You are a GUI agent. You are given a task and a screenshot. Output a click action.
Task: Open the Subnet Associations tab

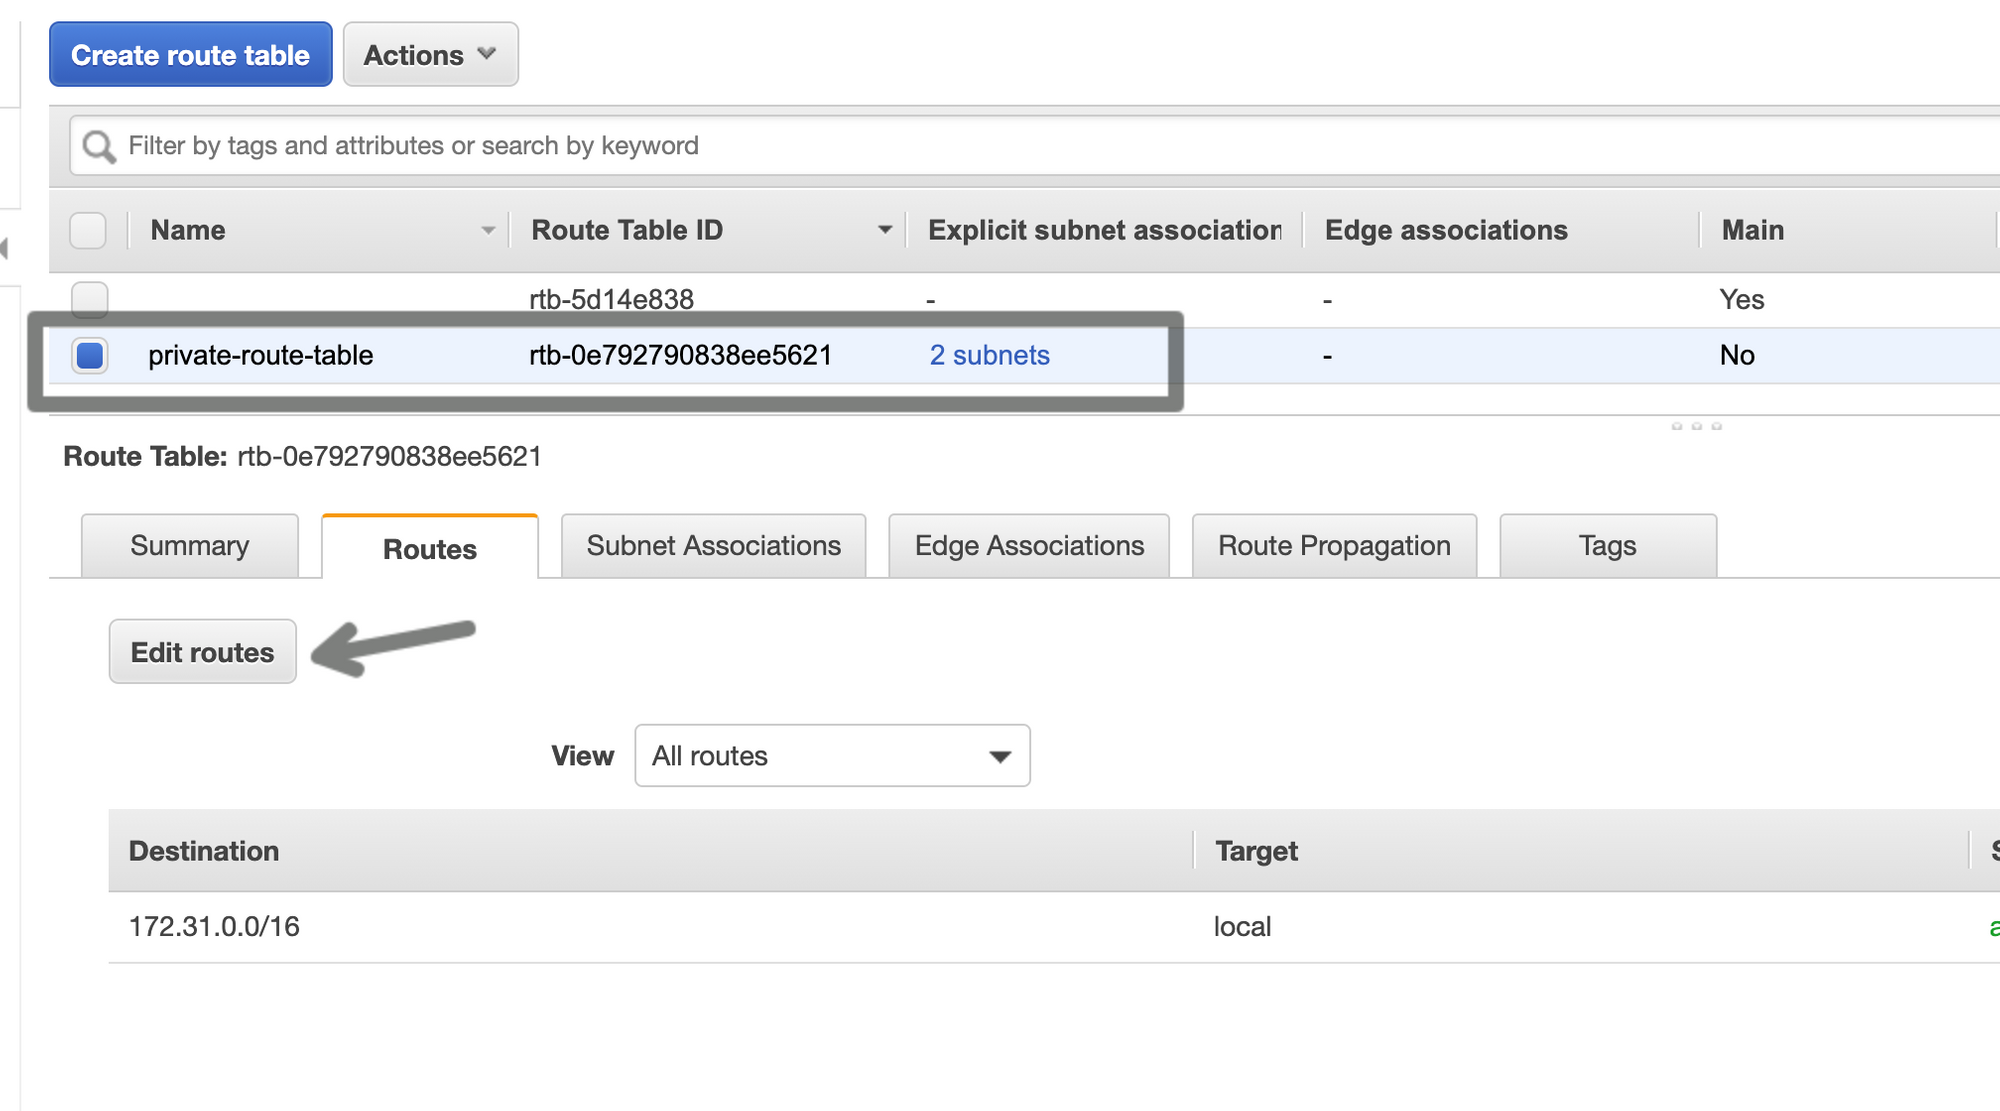713,546
